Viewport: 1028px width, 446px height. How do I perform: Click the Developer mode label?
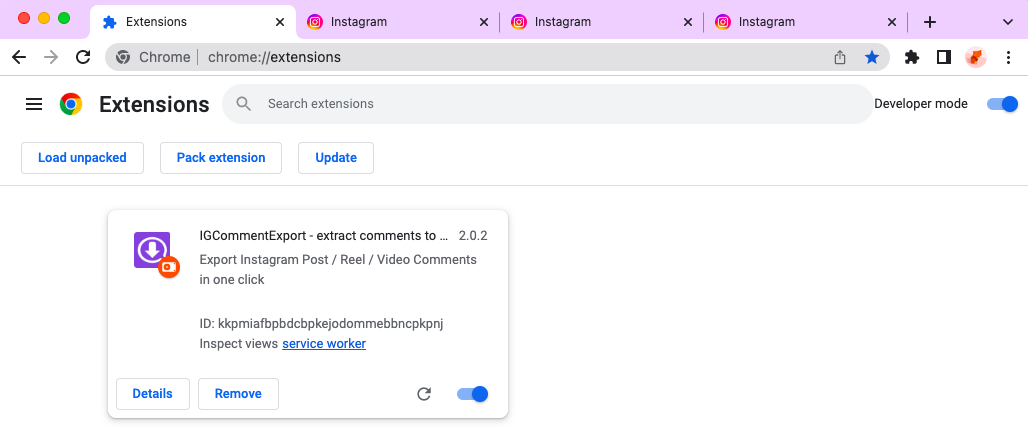pos(920,104)
